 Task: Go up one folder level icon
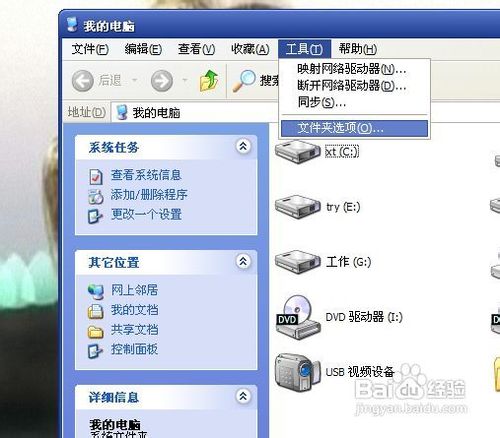[209, 81]
